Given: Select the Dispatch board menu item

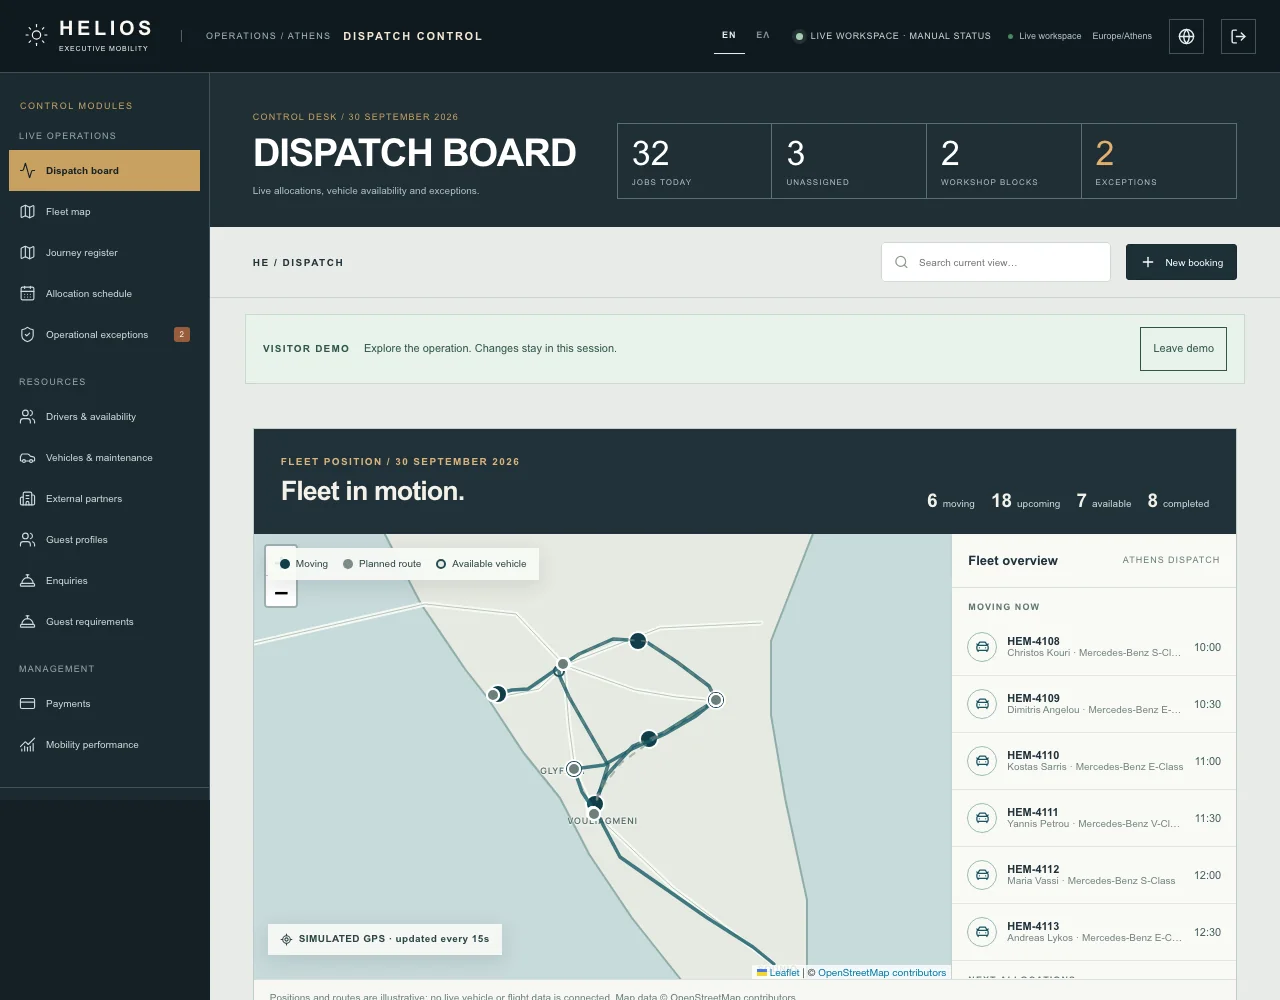Looking at the screenshot, I should [104, 171].
